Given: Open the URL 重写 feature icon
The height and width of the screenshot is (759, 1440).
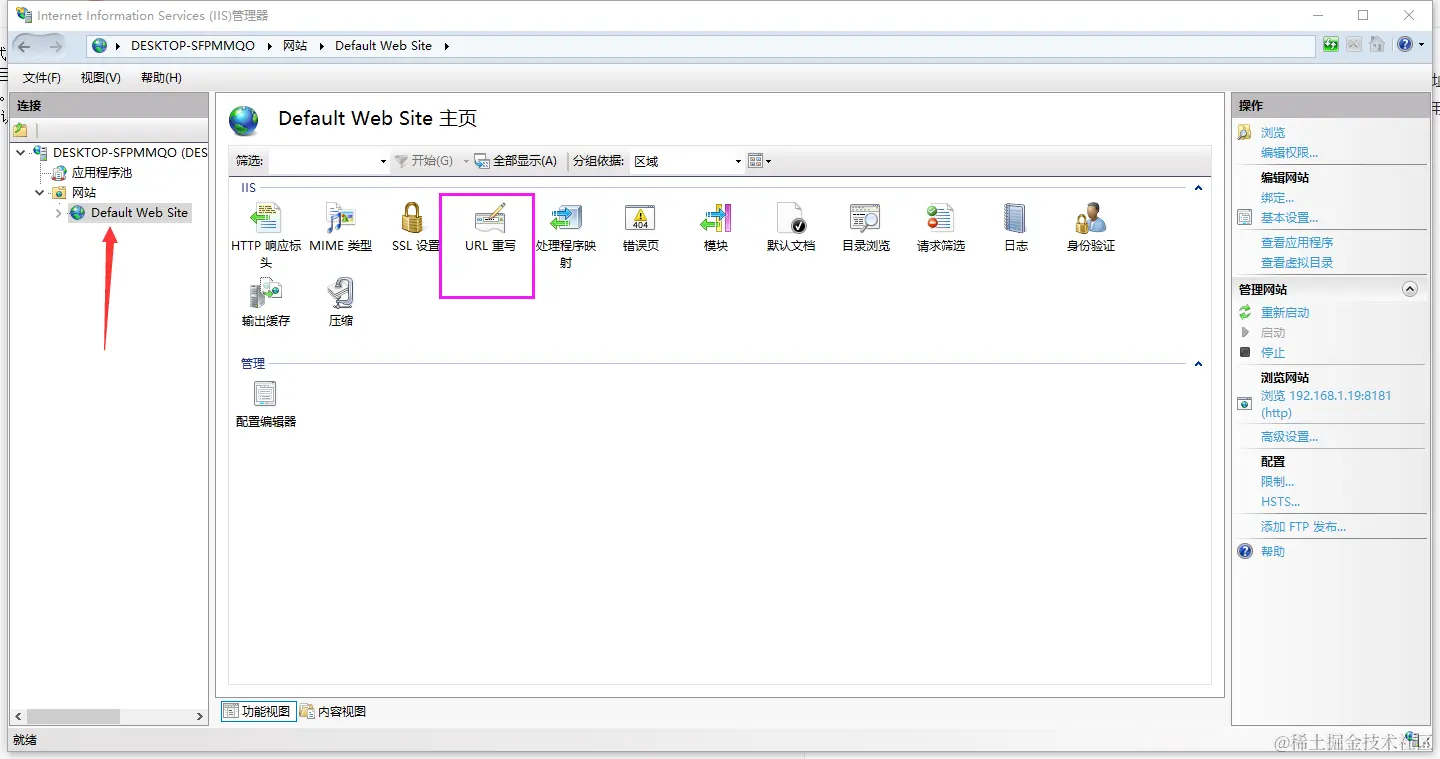Looking at the screenshot, I should click(x=490, y=228).
